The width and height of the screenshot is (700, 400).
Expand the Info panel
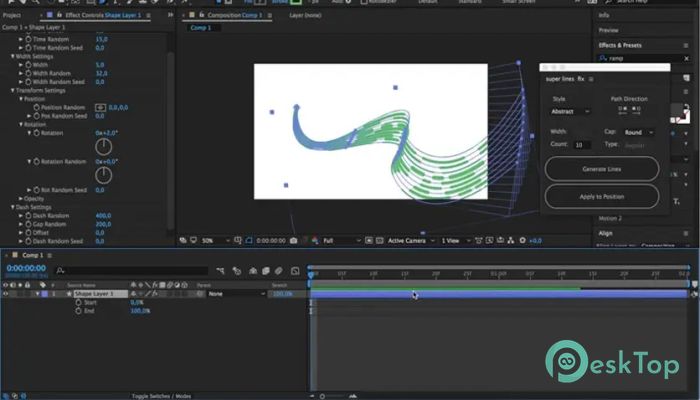pos(604,15)
